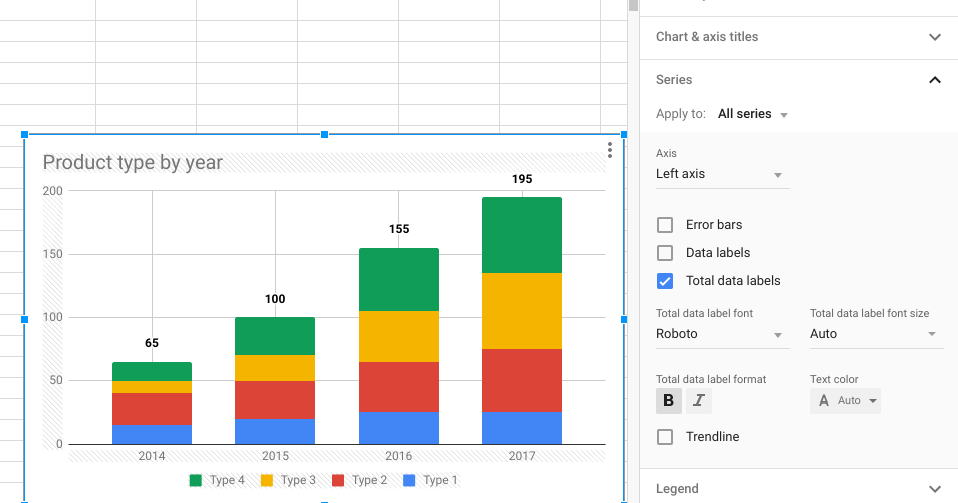
Task: Expand the Chart & axis titles section
Action: click(x=798, y=37)
